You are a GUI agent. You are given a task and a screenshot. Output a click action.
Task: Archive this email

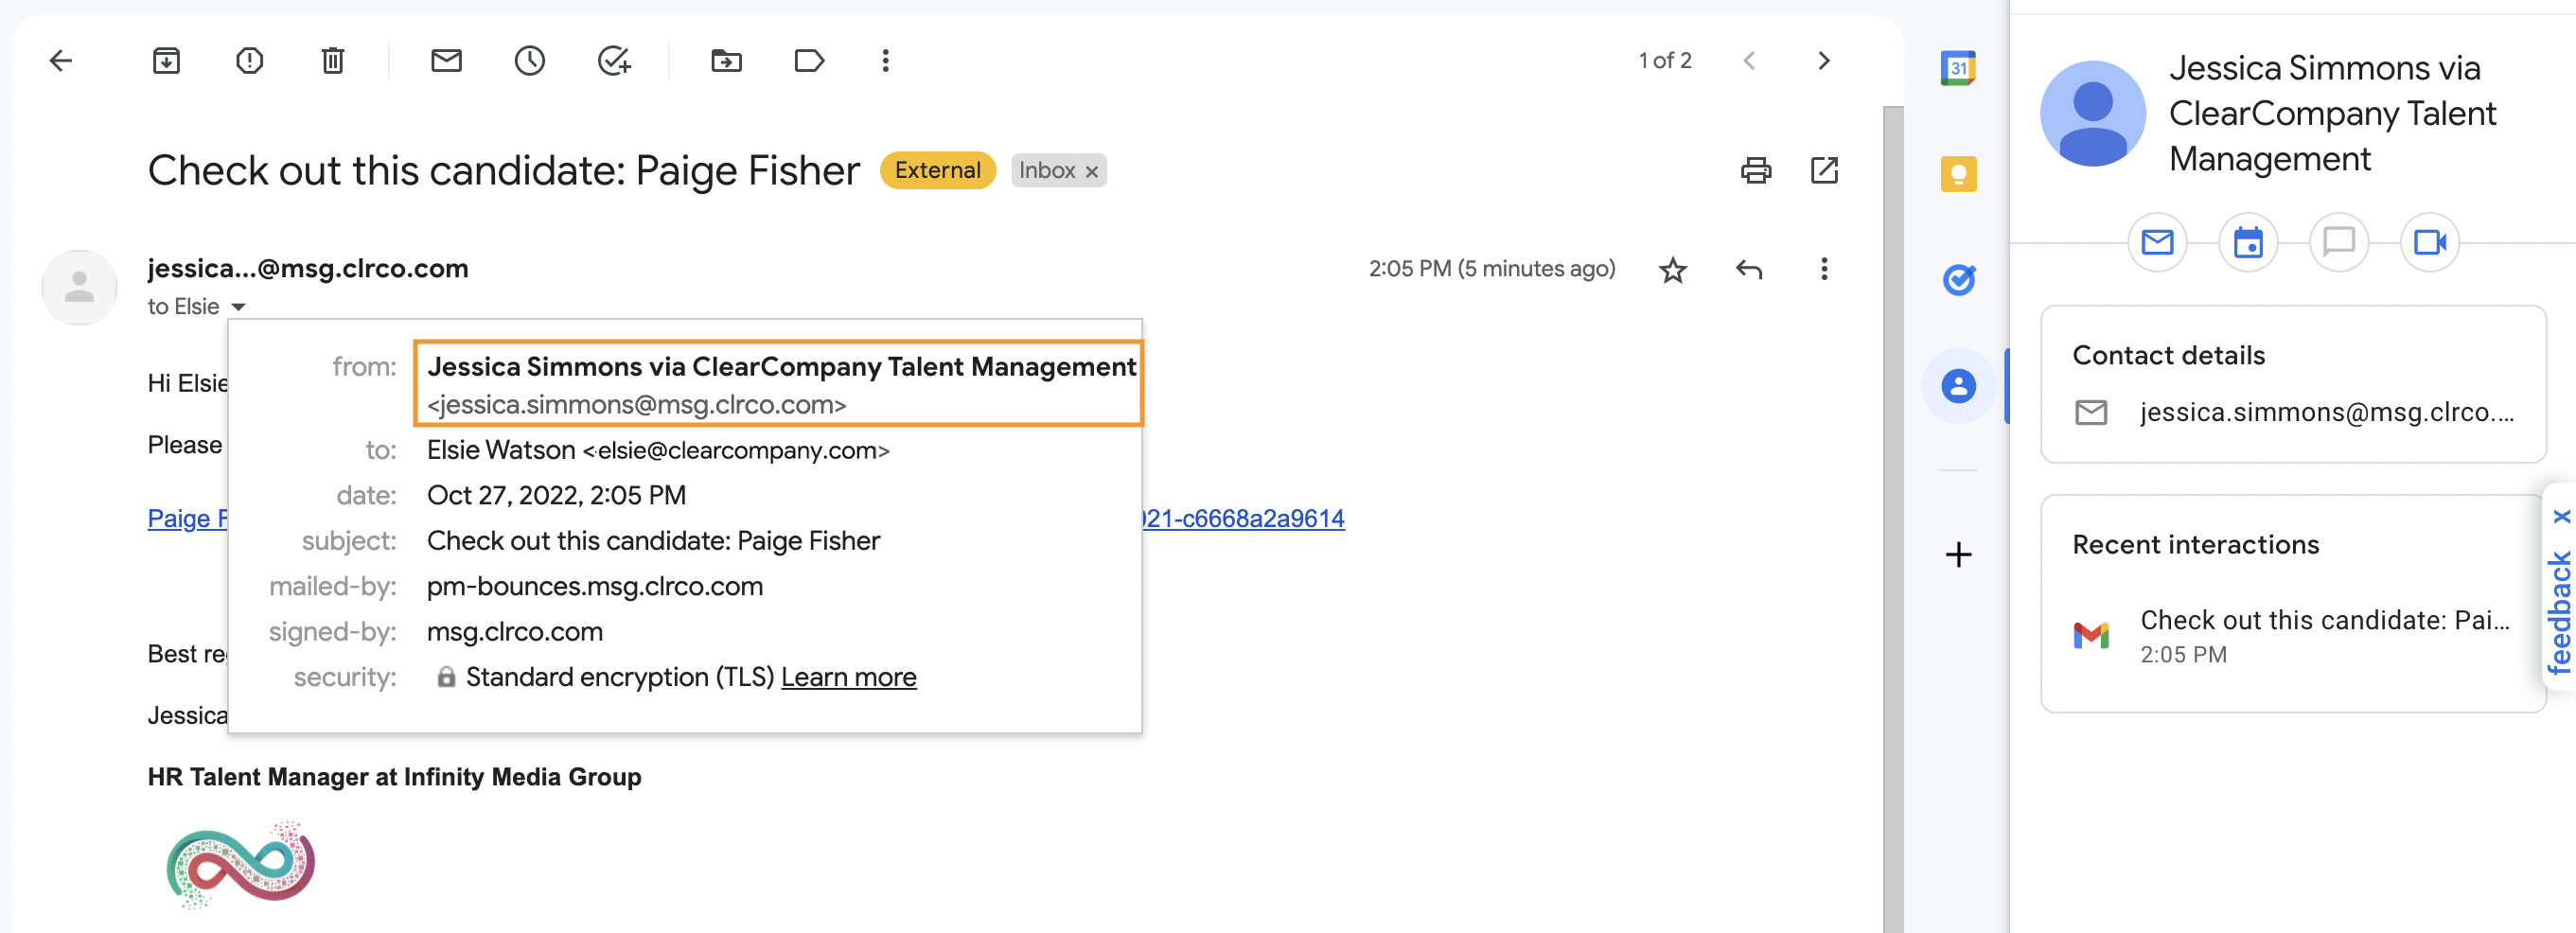[x=166, y=61]
